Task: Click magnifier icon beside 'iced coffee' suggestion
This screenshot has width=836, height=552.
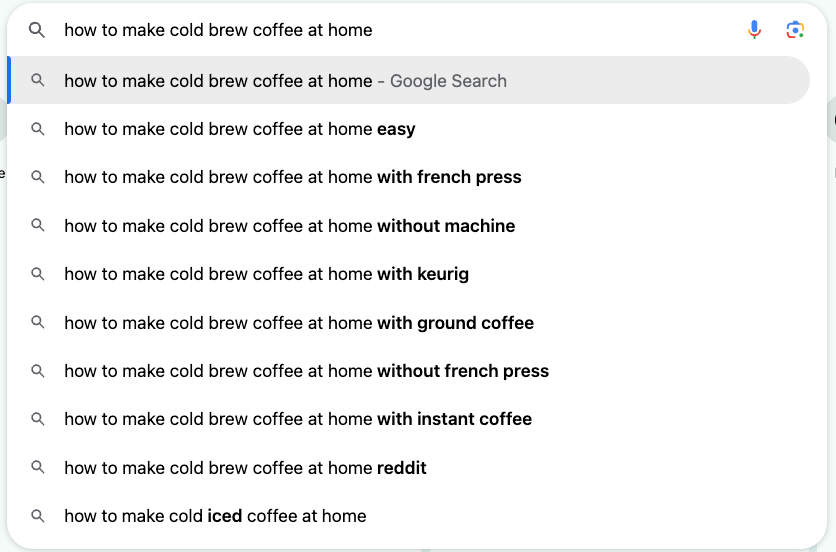Action: tap(37, 516)
